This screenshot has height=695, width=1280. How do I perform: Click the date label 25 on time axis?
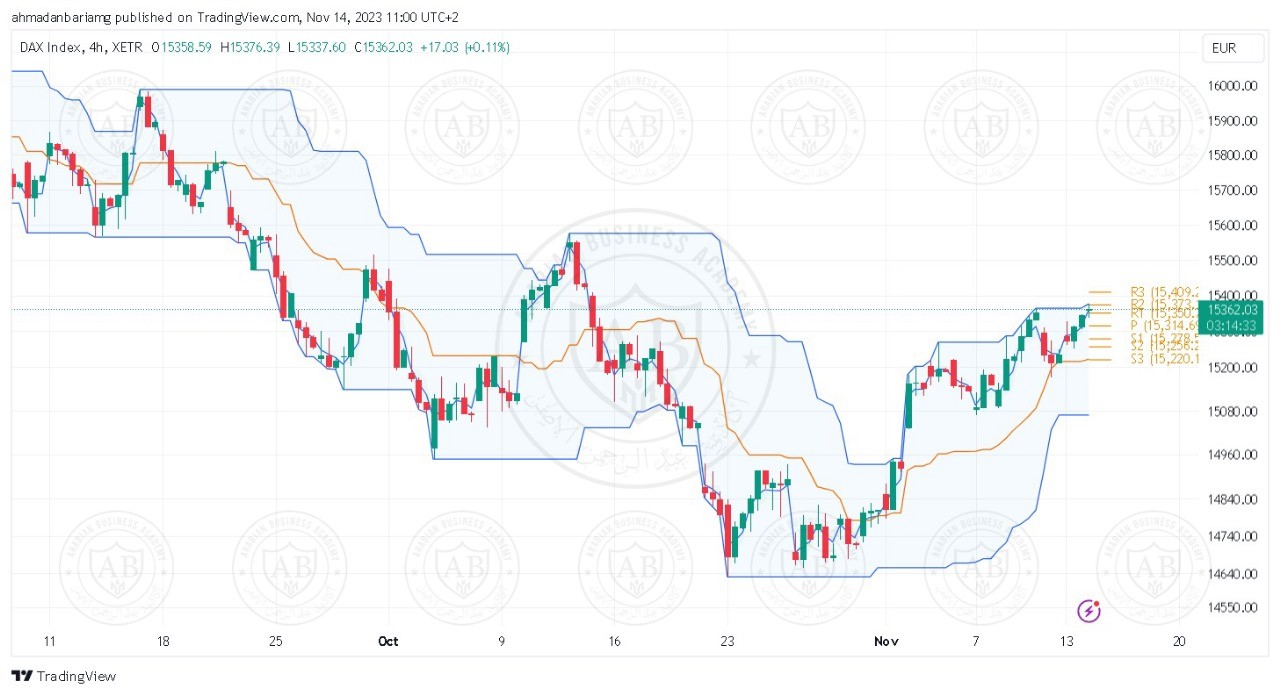pyautogui.click(x=277, y=641)
